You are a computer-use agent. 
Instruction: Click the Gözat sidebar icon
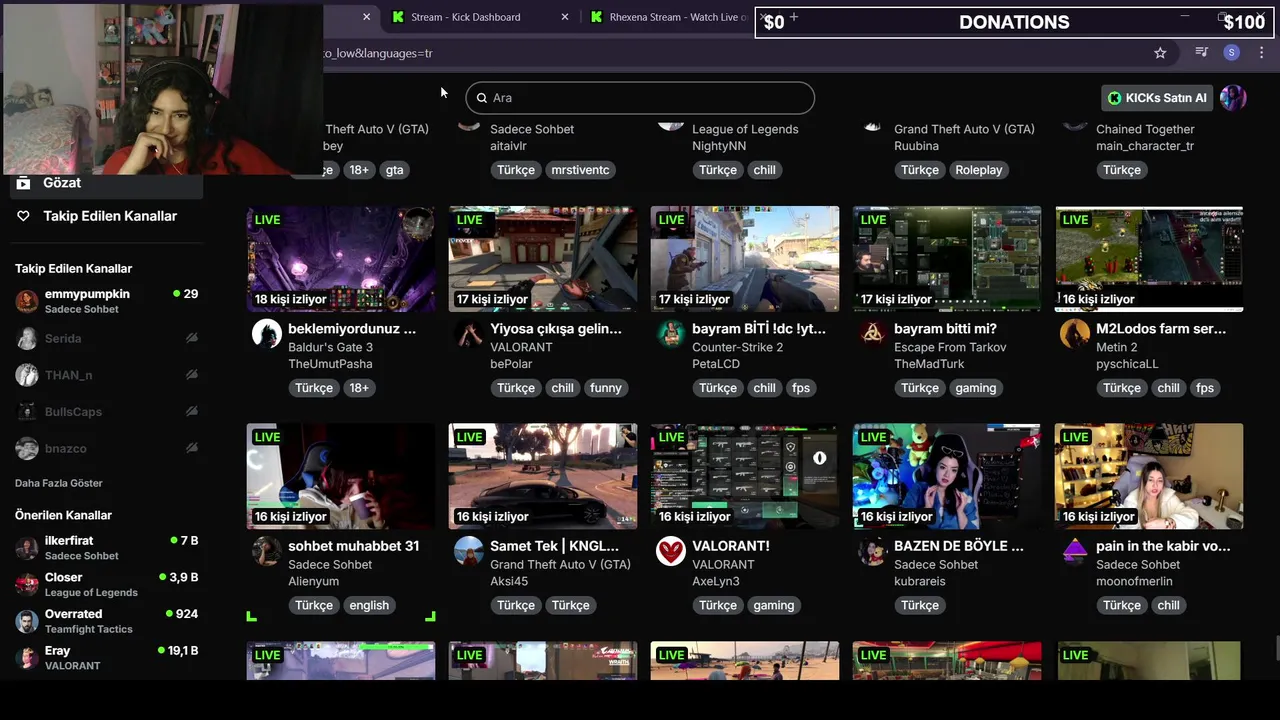pos(23,183)
